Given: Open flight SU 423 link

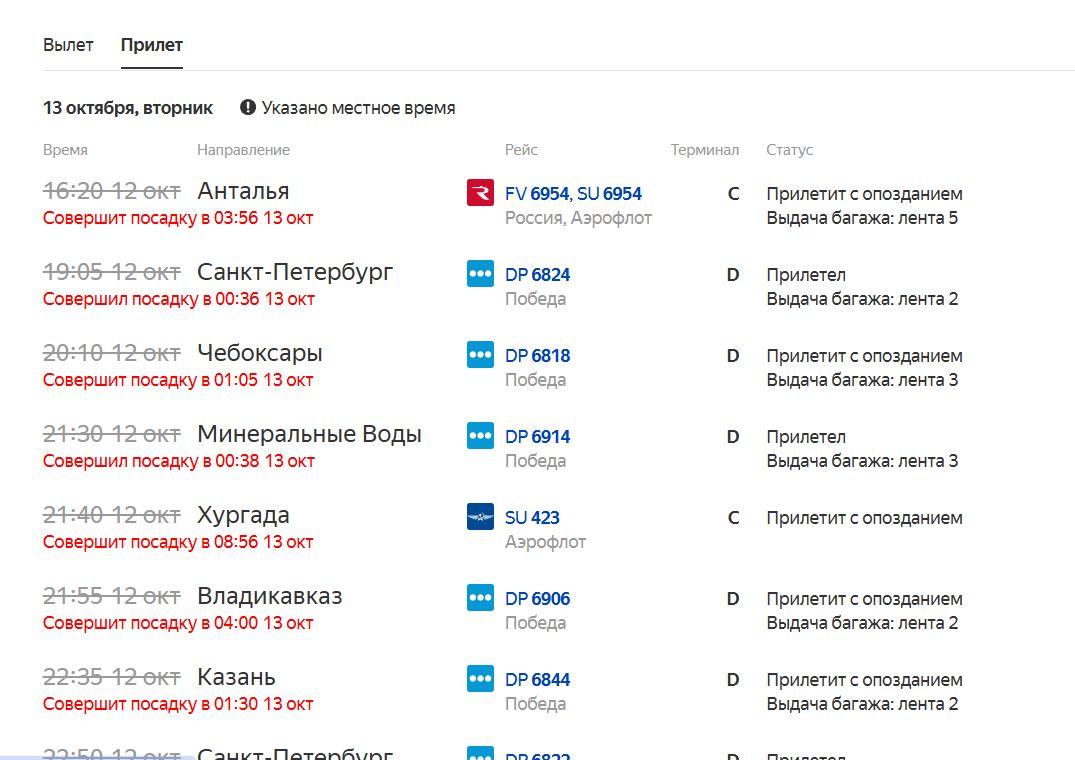Looking at the screenshot, I should click(x=532, y=517).
